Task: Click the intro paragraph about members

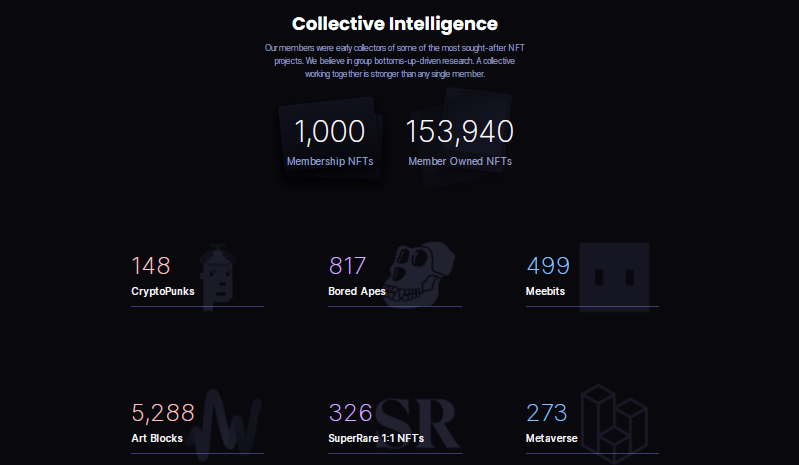Action: [x=394, y=61]
